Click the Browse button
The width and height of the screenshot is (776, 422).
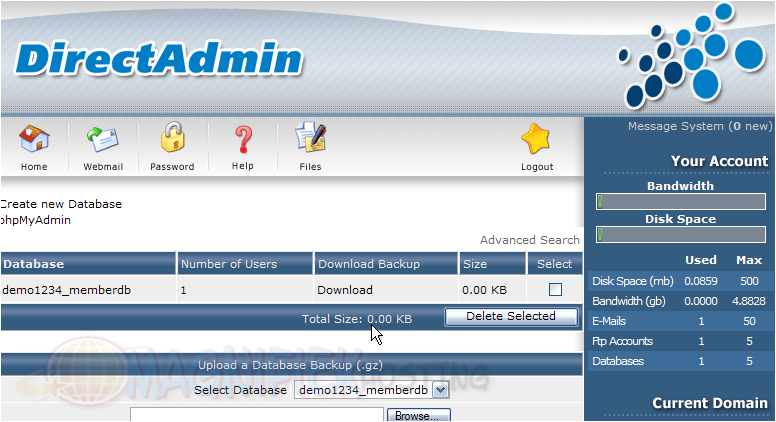pos(418,415)
